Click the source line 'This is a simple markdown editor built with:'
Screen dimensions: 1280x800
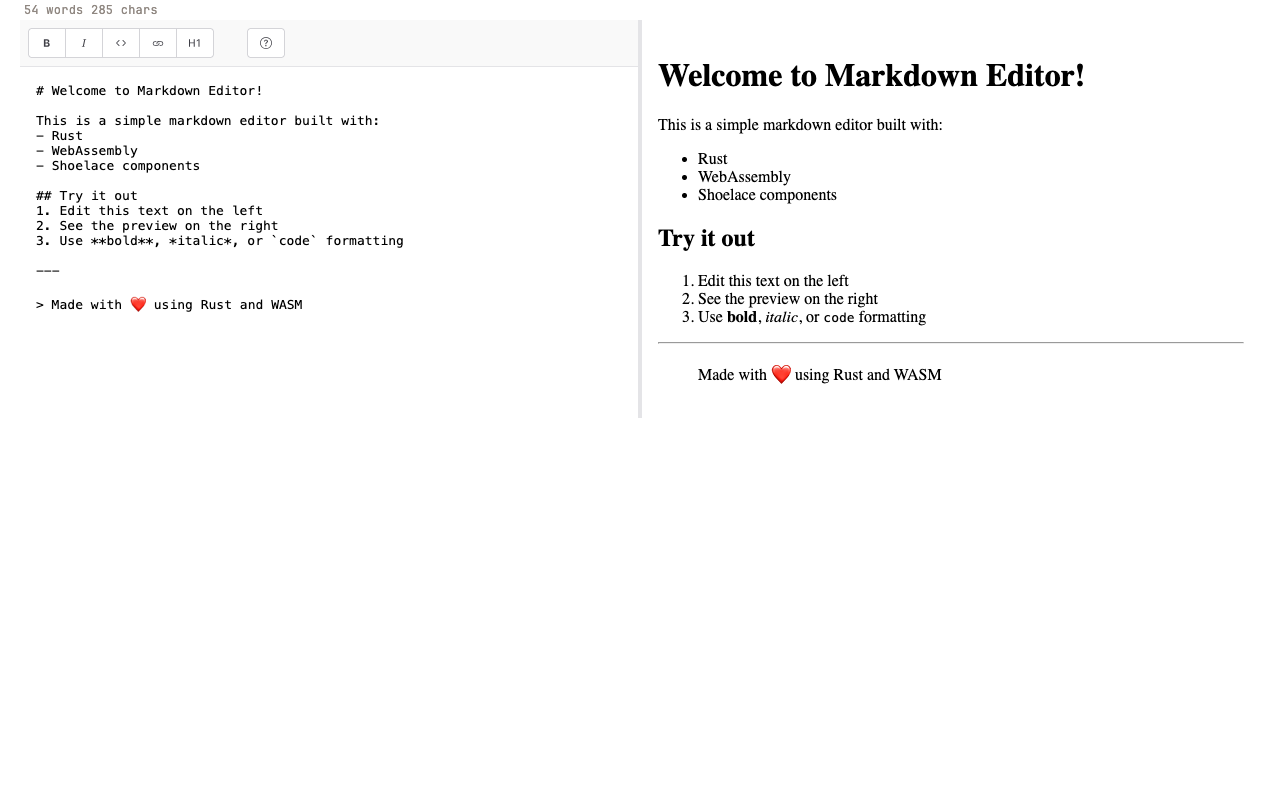[208, 121]
